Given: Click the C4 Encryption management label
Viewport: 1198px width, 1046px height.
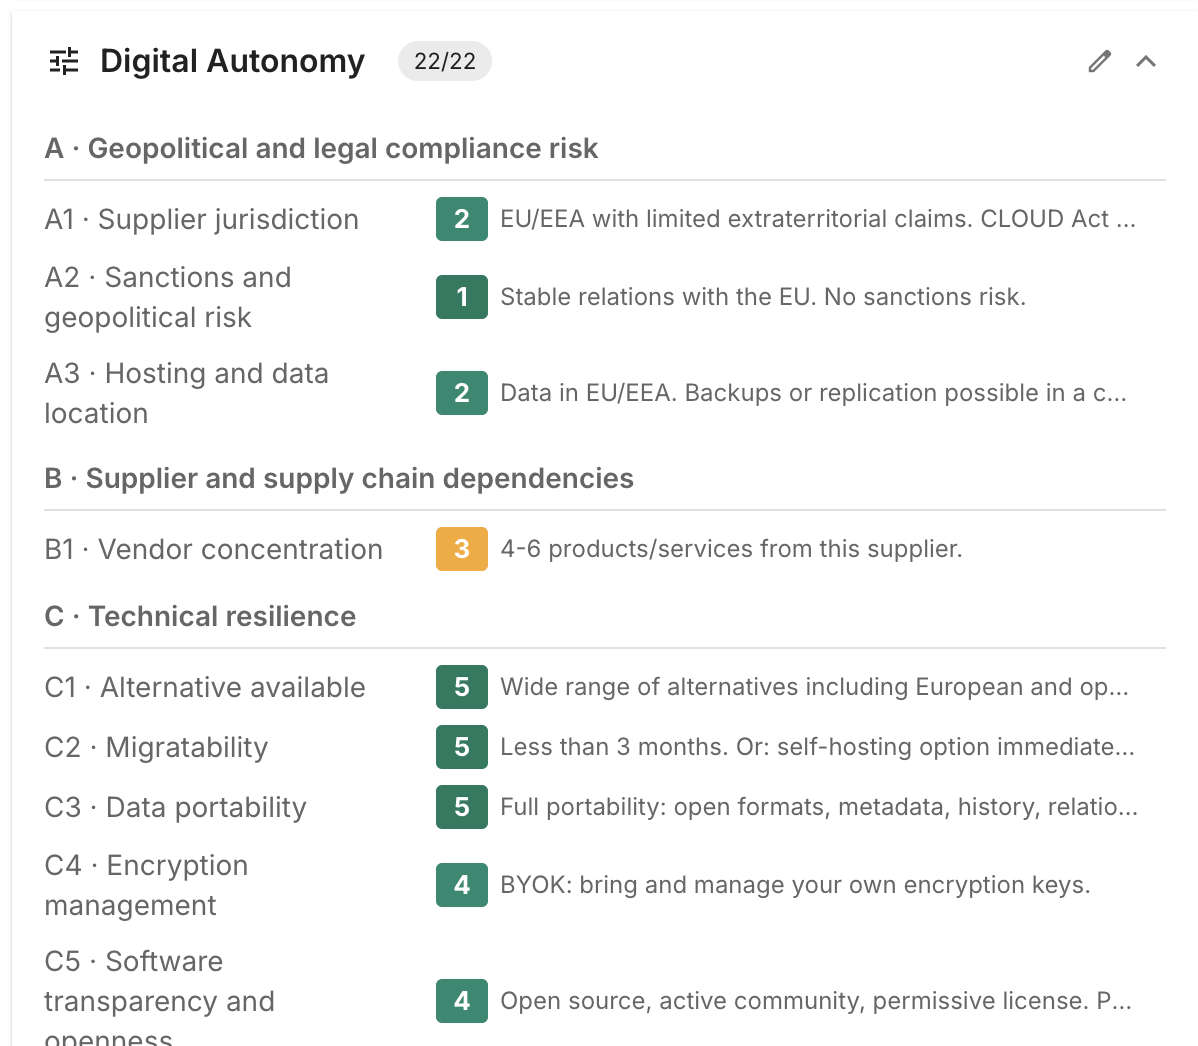Looking at the screenshot, I should 147,886.
